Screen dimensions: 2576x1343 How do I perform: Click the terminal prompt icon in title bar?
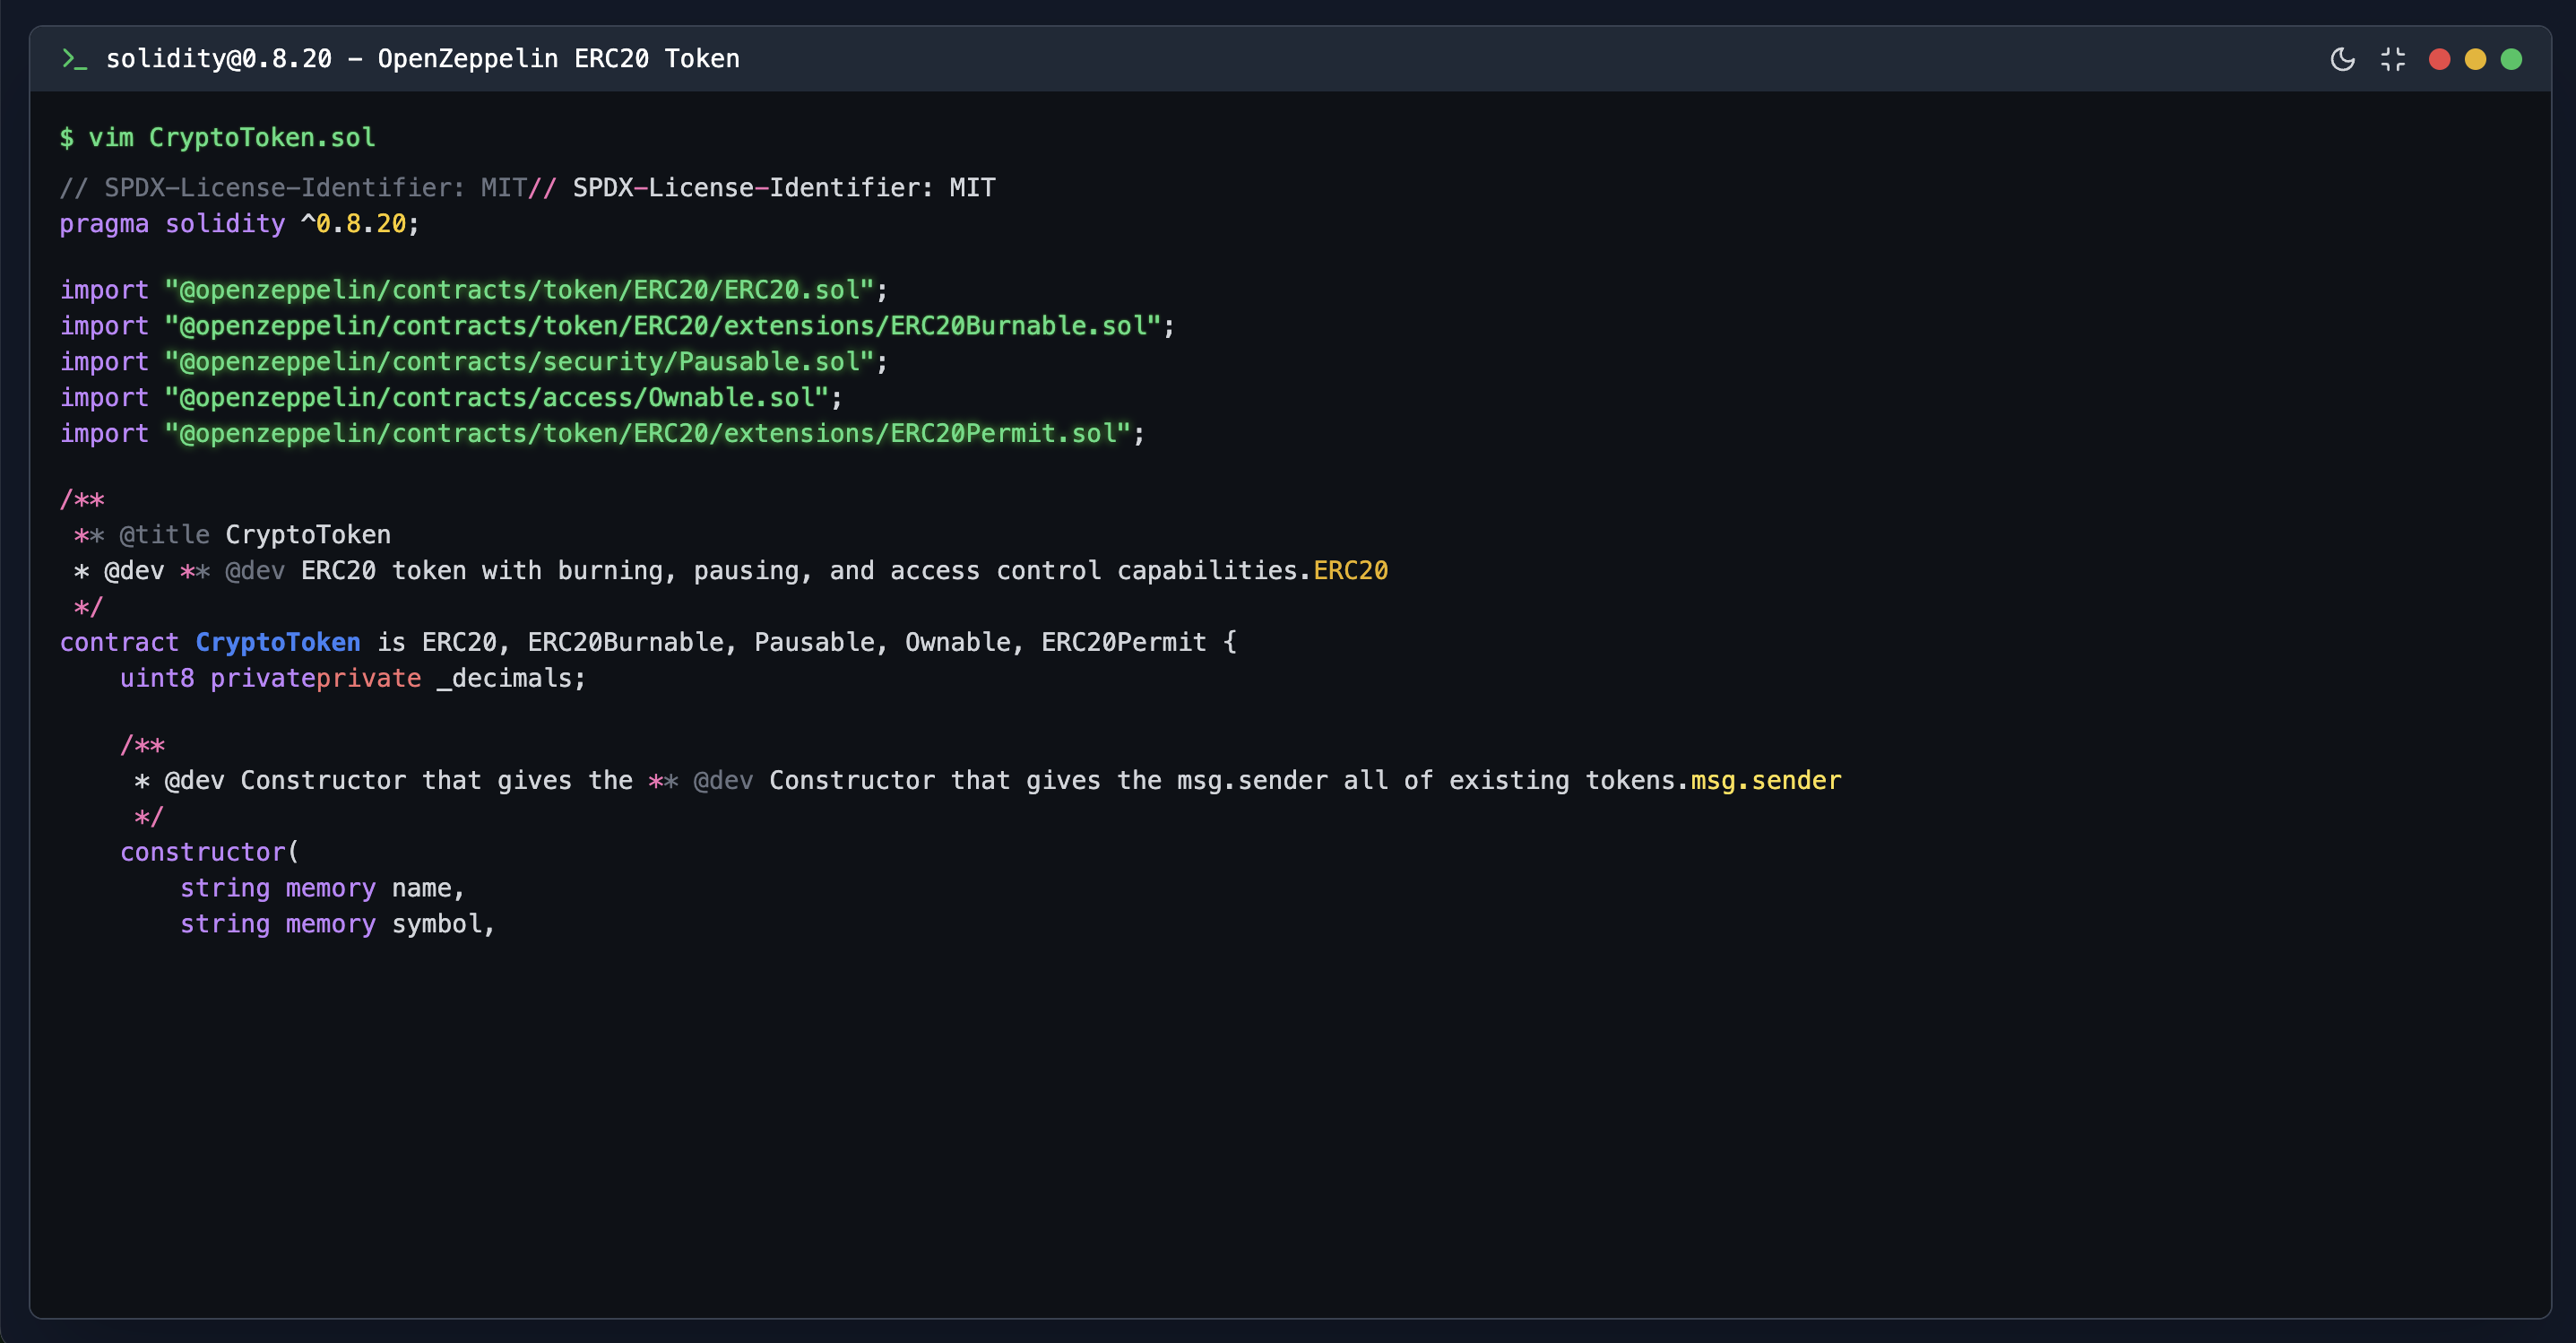pos(74,59)
